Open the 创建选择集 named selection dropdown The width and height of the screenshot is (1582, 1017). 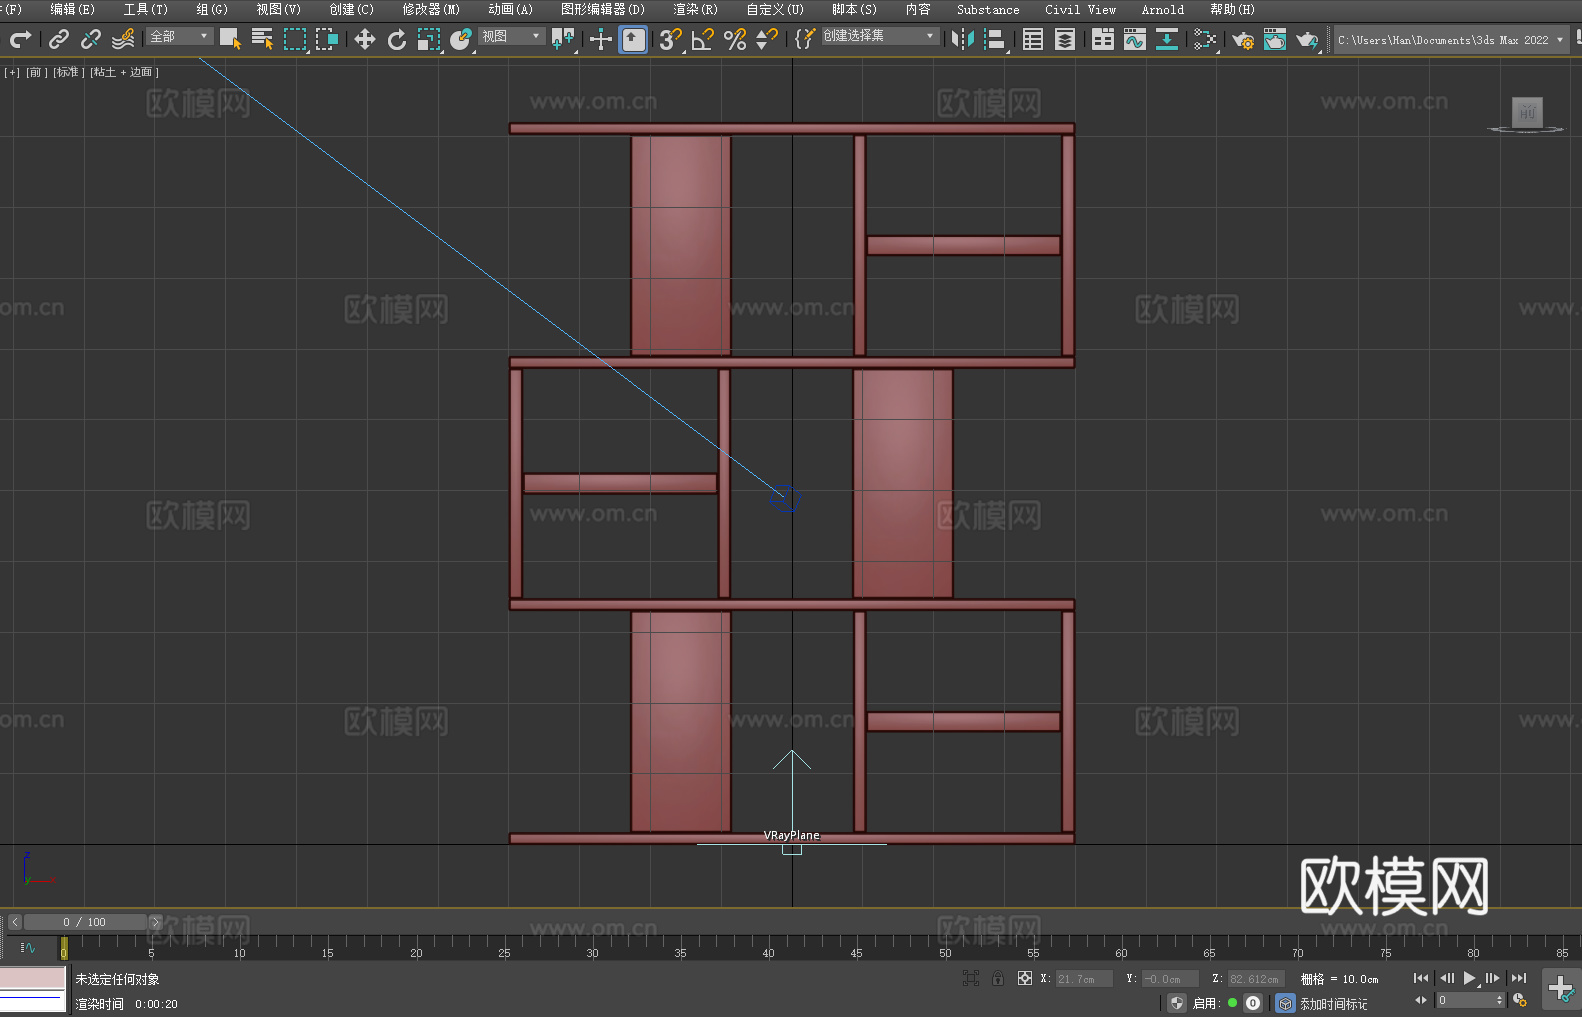pos(880,36)
